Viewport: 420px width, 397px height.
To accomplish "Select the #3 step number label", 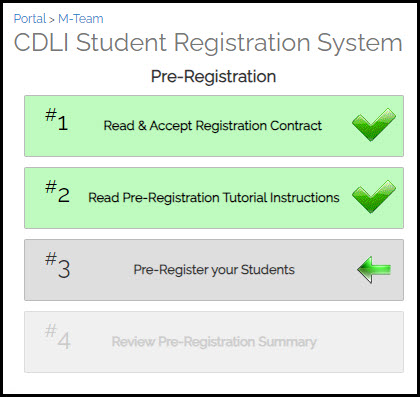I will pyautogui.click(x=57, y=265).
